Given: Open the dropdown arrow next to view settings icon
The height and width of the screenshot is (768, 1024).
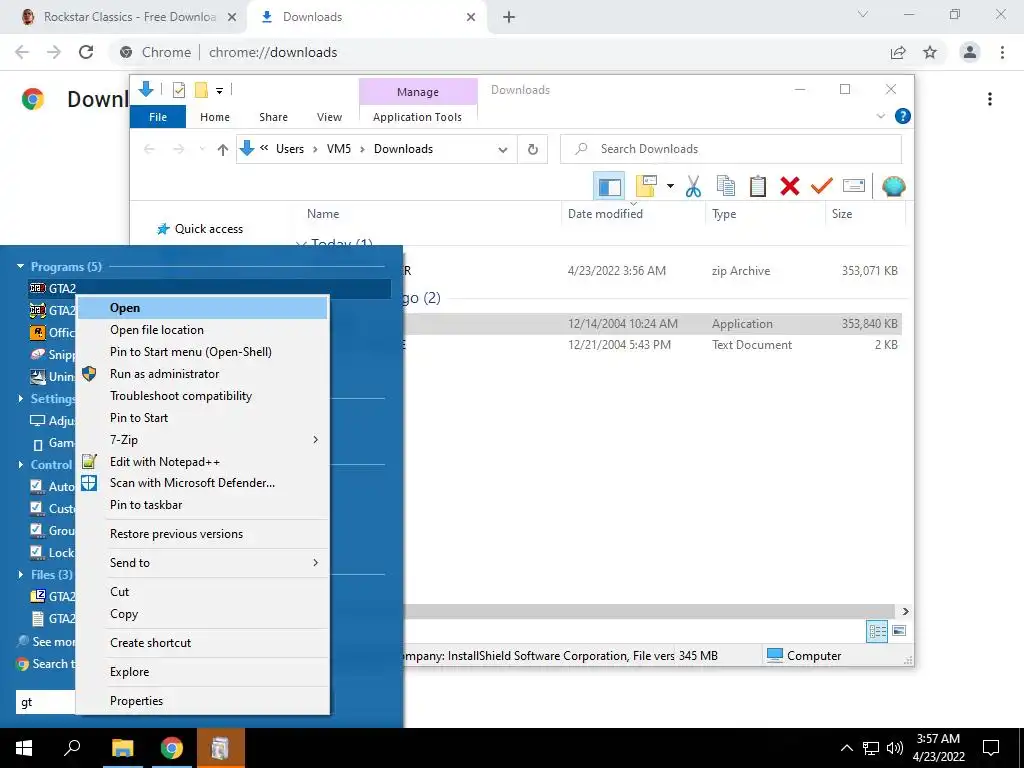Looking at the screenshot, I should [670, 186].
